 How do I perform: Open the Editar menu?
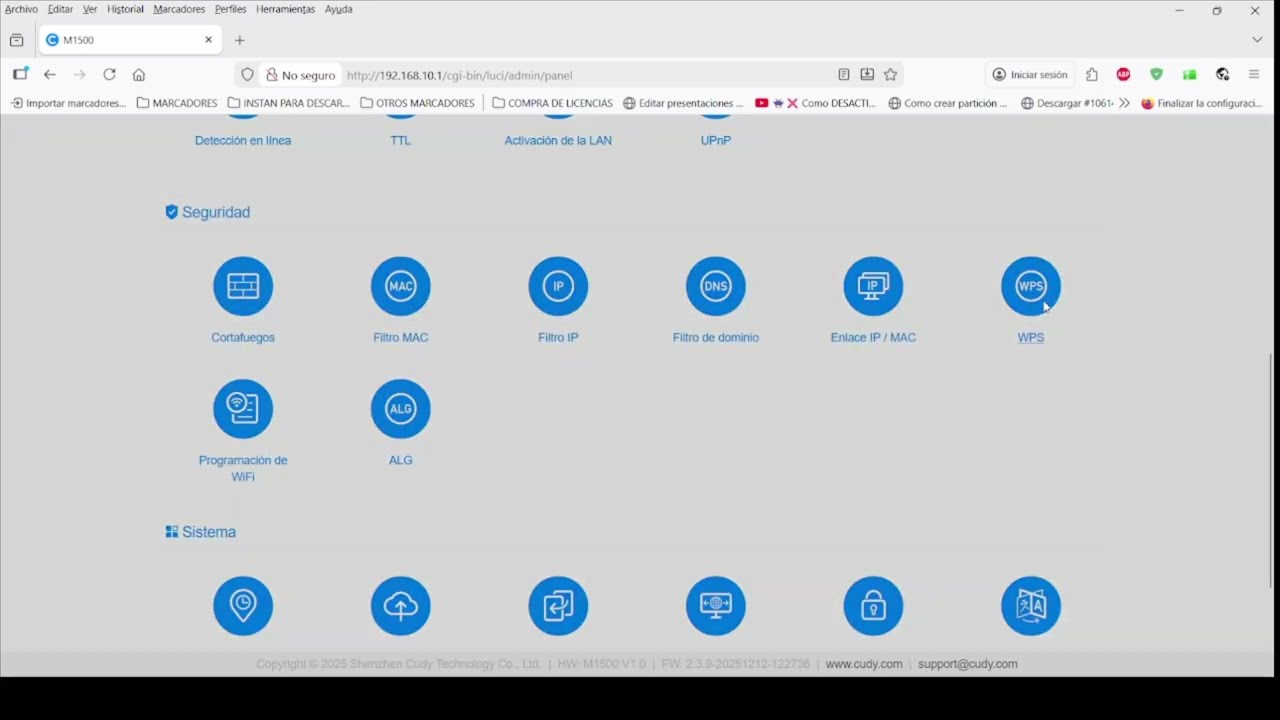[60, 9]
